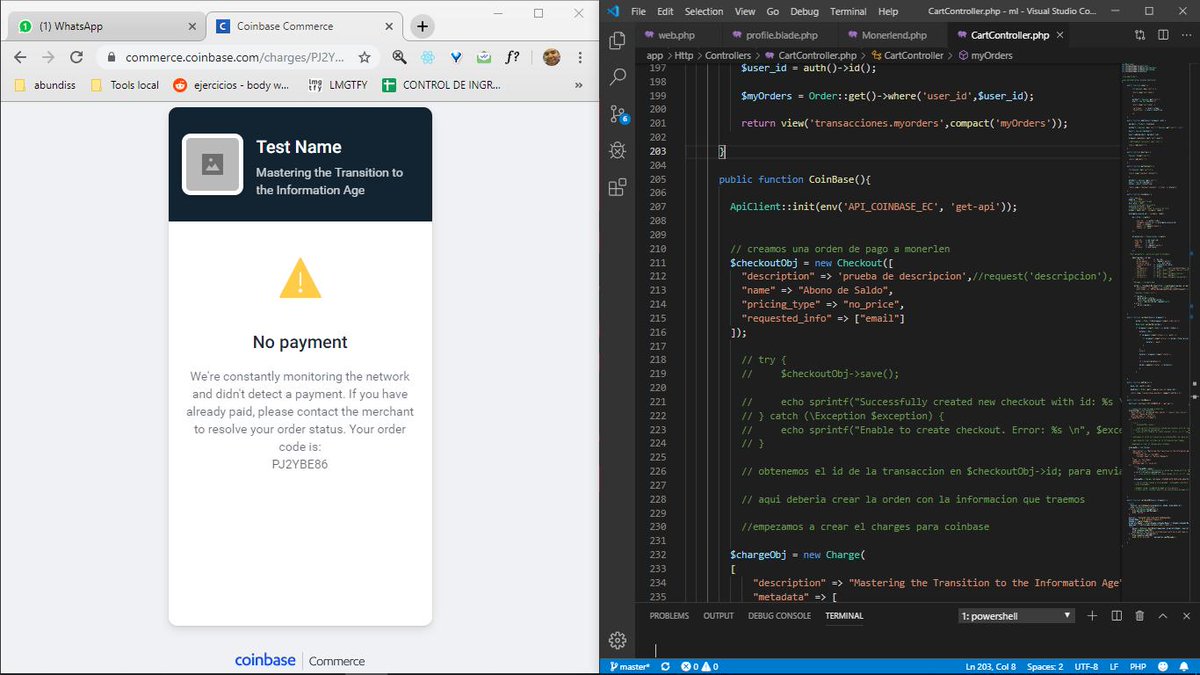1200x675 pixels.
Task: Click the Open Changes icon in editor toolbar
Action: pos(1140,35)
